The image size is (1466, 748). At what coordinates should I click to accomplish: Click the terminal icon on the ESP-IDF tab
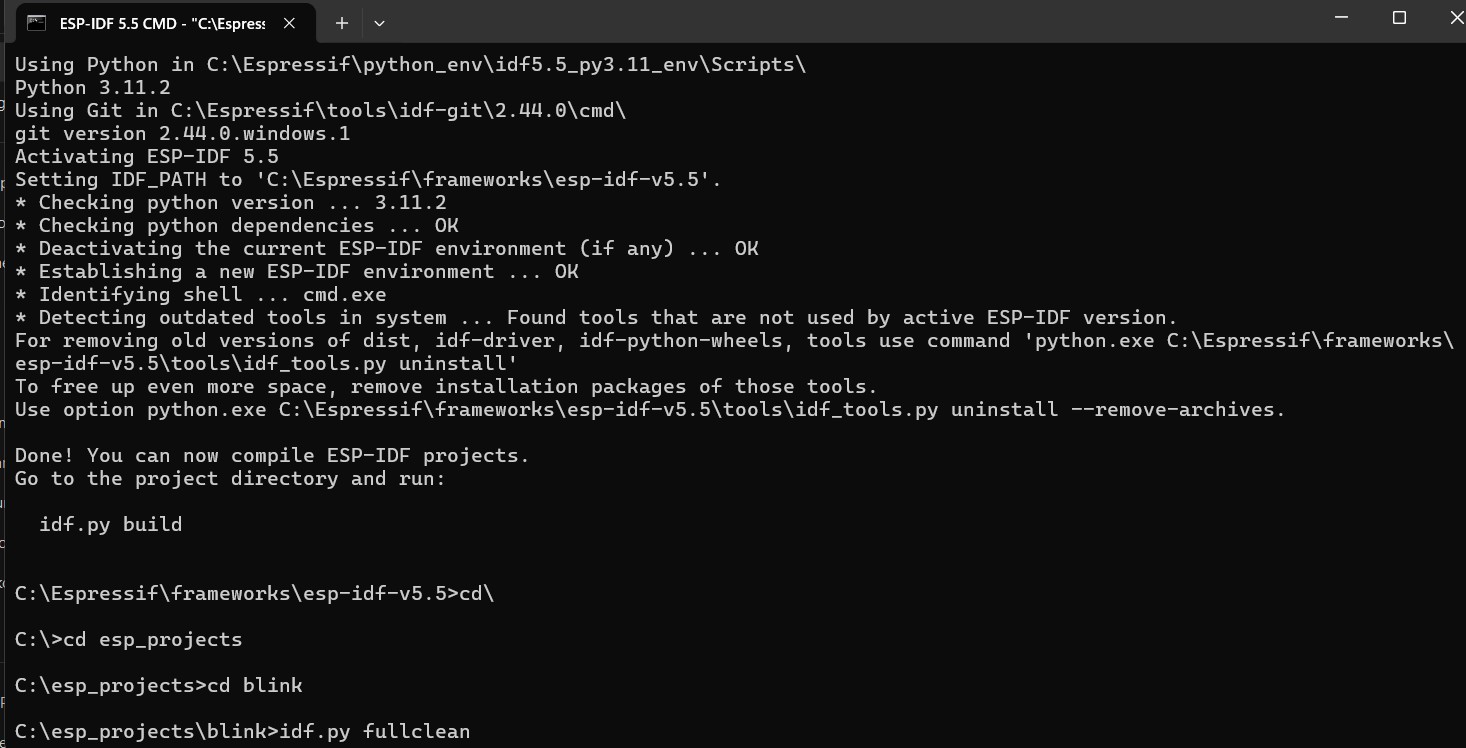tap(36, 23)
